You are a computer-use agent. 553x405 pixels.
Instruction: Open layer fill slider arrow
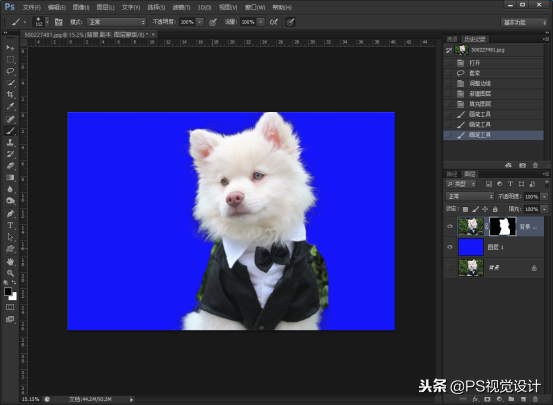pos(545,209)
